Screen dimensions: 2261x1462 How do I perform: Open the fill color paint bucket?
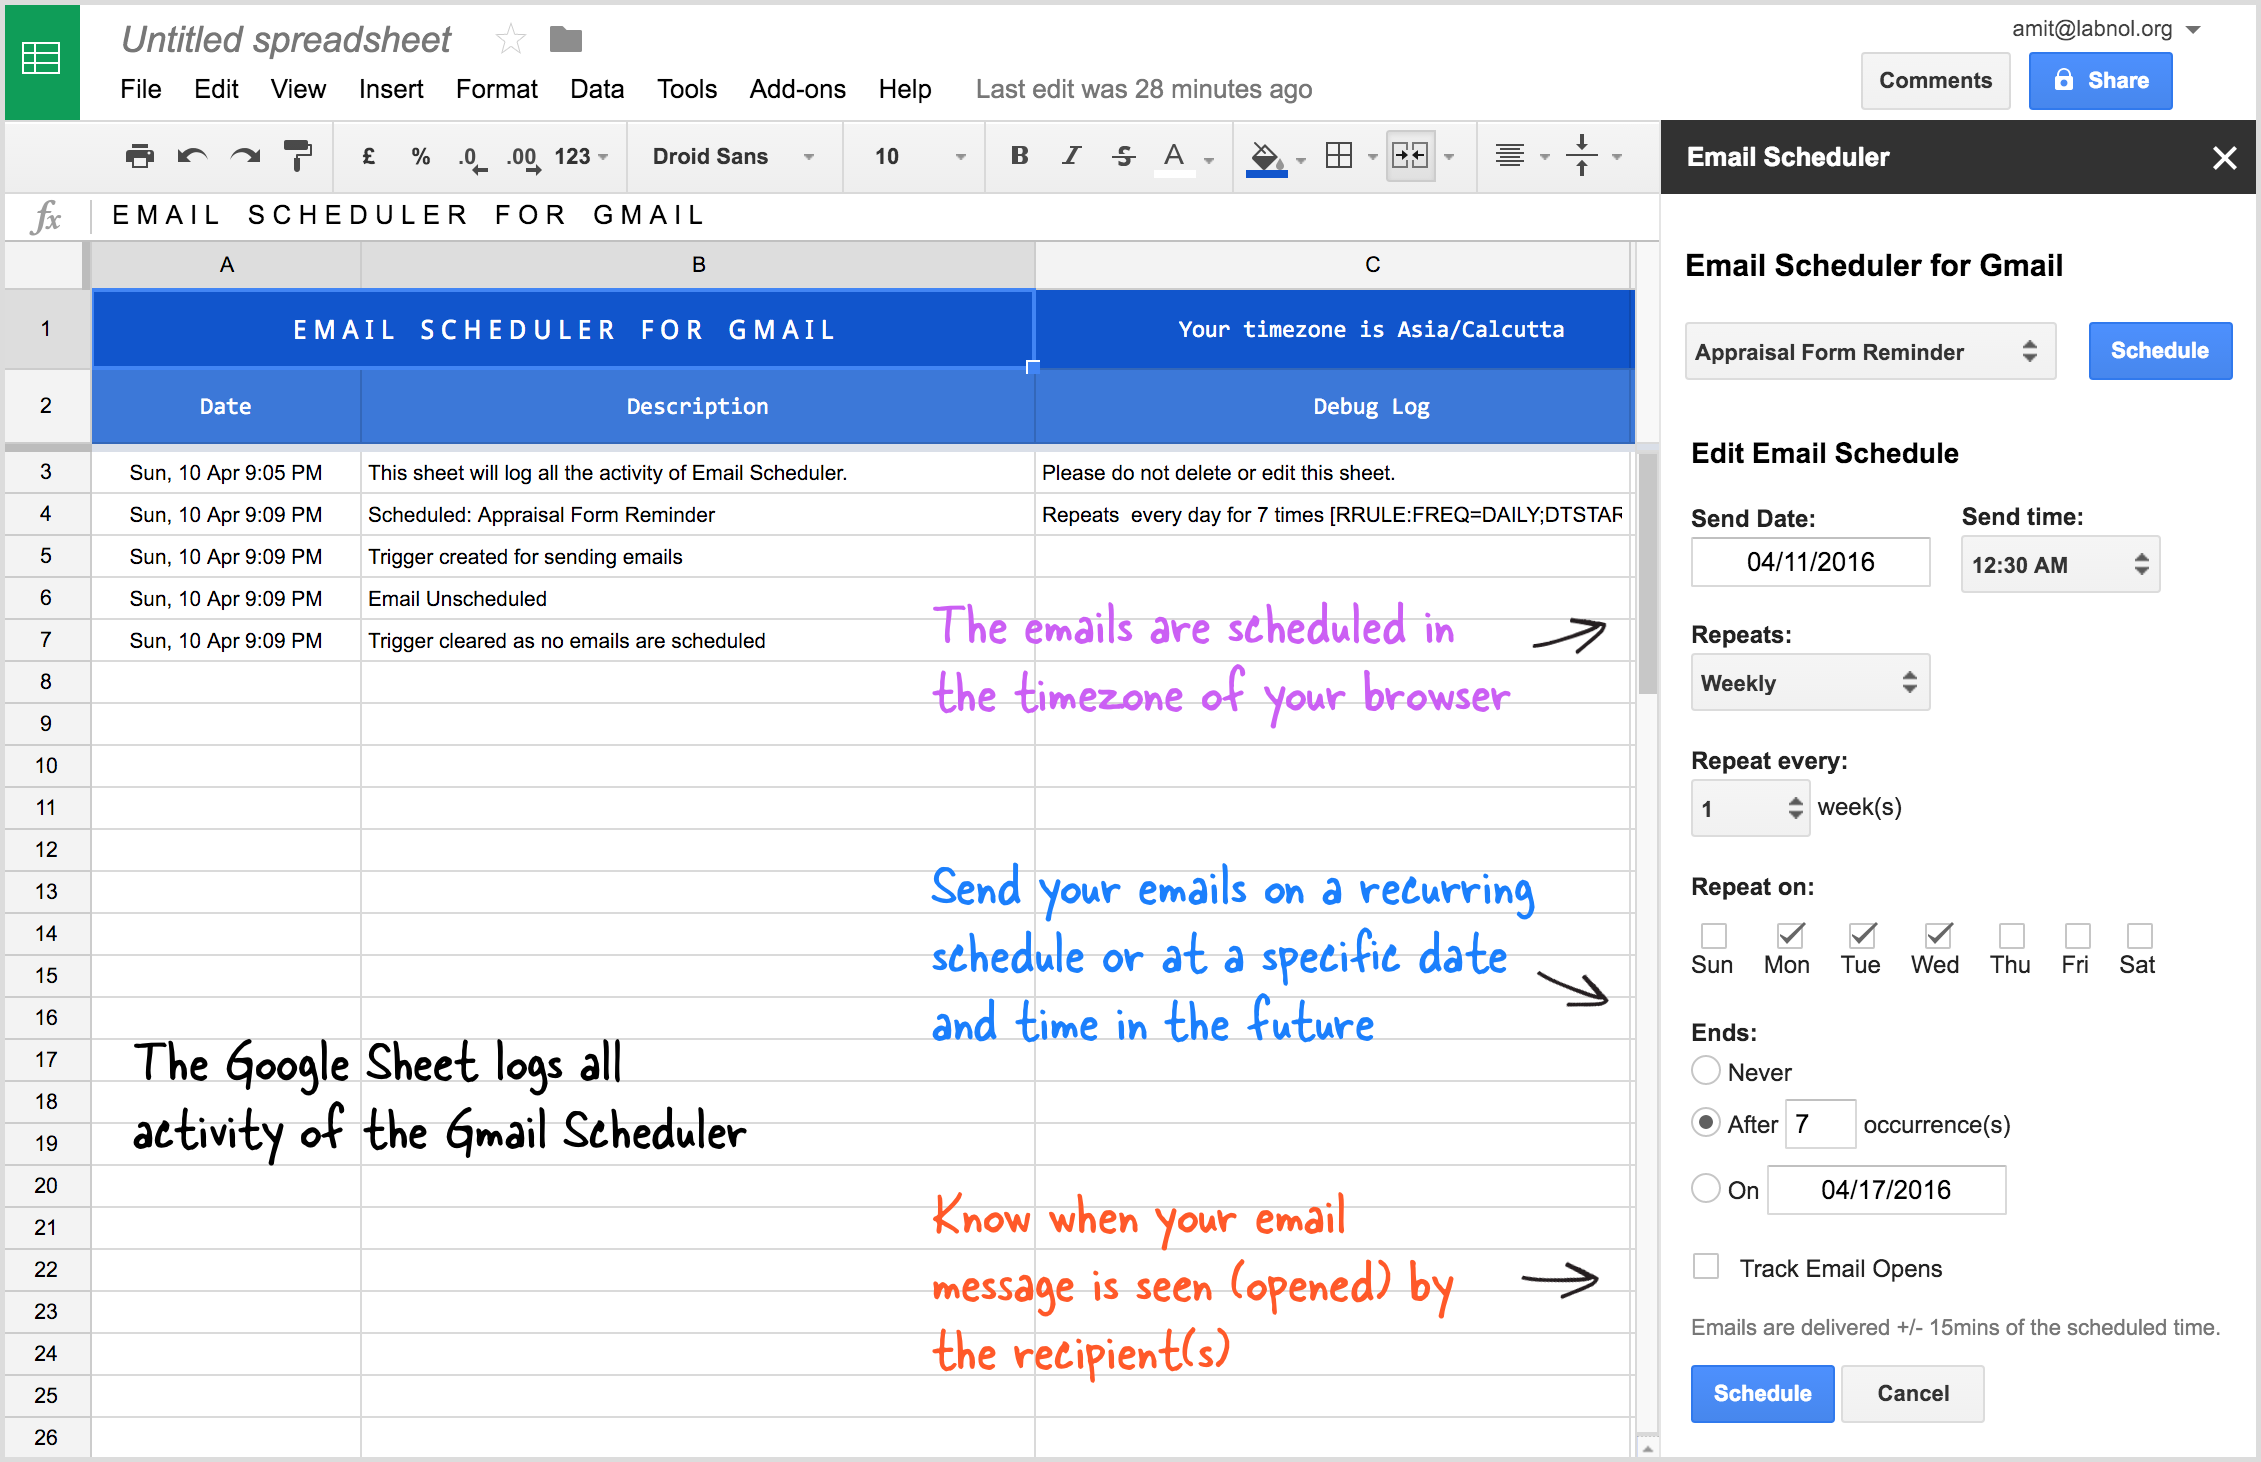[x=1266, y=156]
